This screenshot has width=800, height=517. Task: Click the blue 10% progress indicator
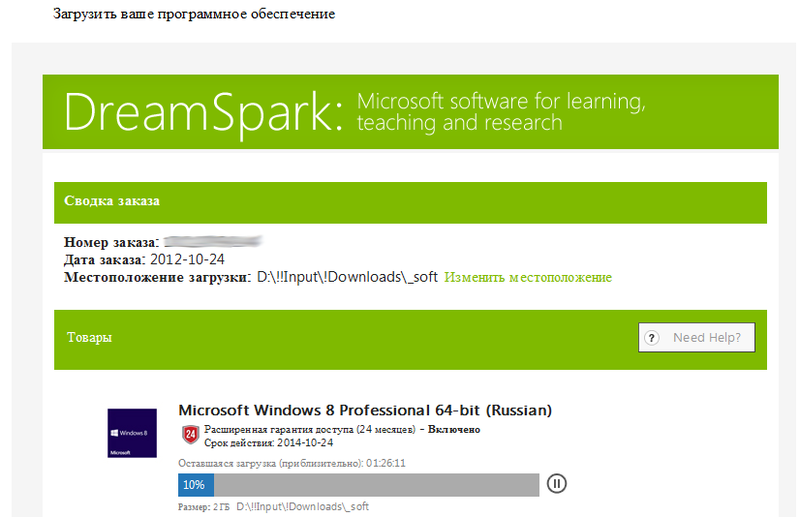coord(194,485)
